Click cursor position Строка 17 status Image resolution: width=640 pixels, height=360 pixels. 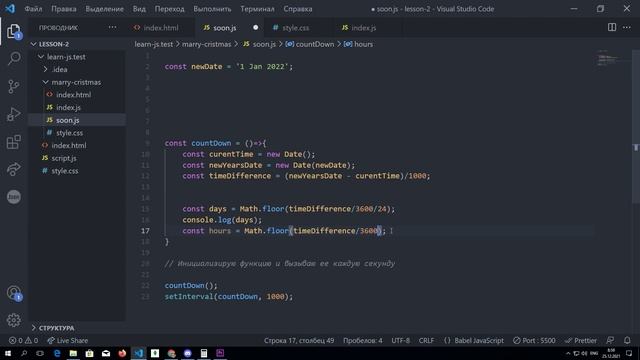(x=299, y=340)
